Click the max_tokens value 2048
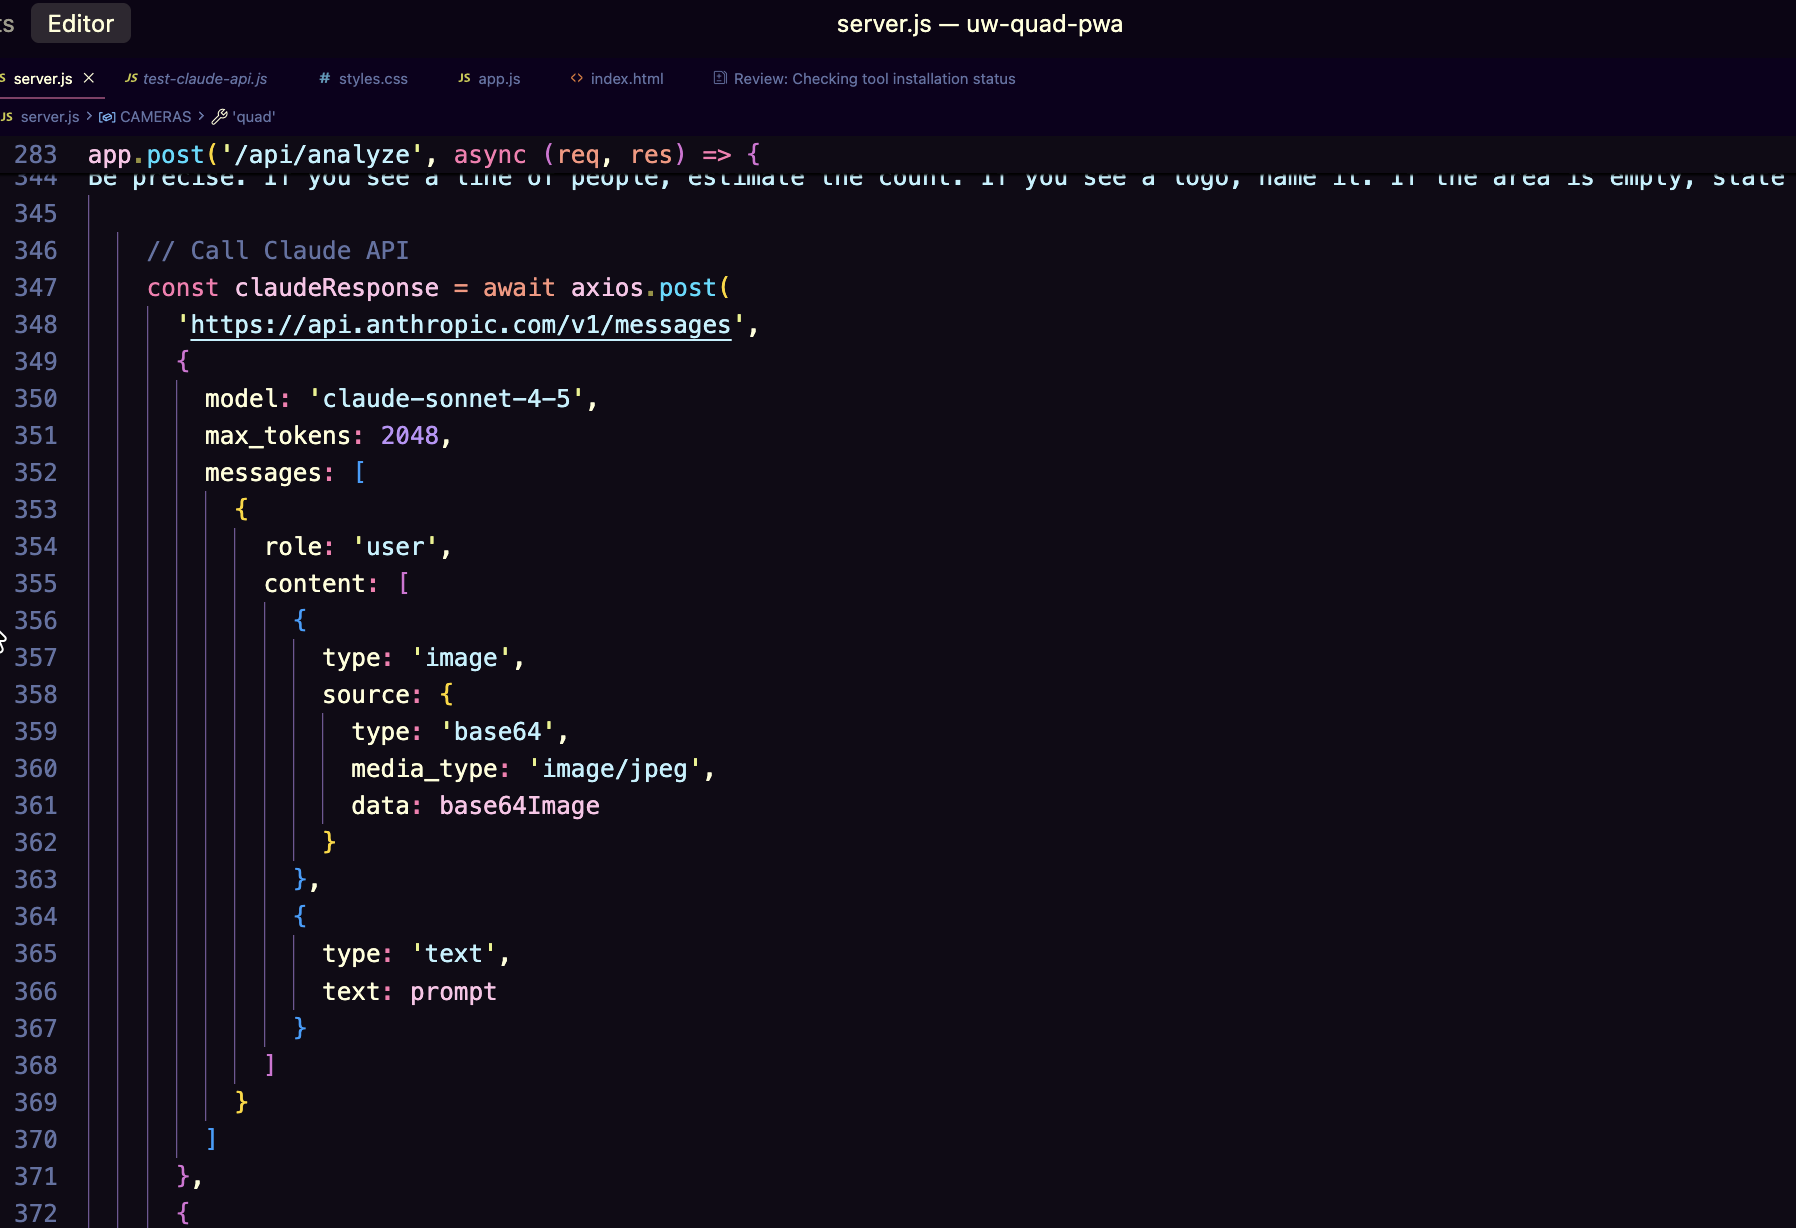Viewport: 1796px width, 1228px height. [x=409, y=436]
